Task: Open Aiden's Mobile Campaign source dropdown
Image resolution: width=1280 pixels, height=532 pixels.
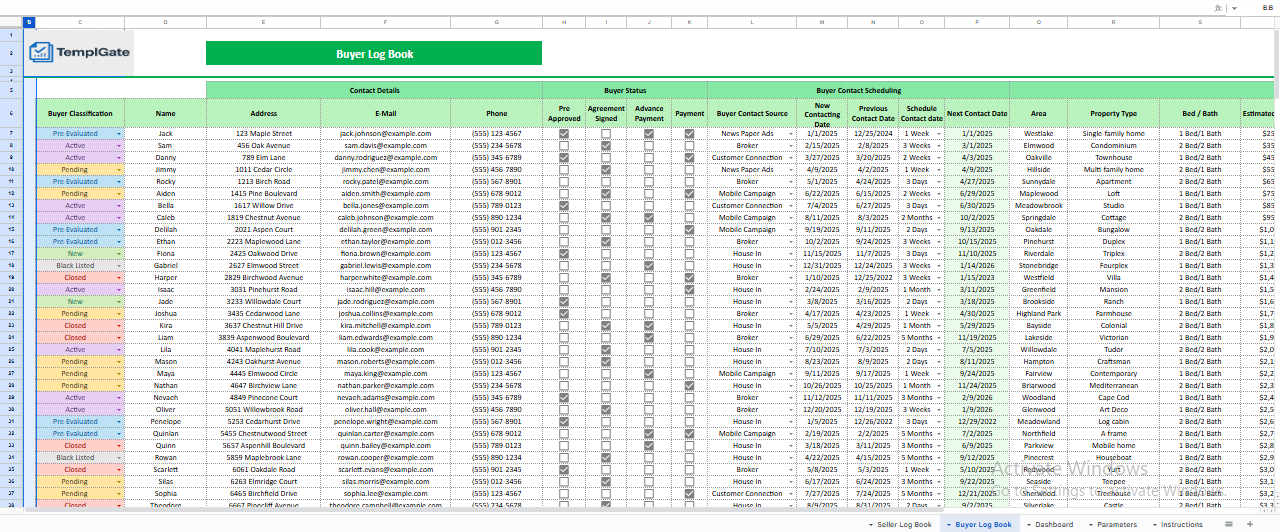Action: click(x=791, y=193)
